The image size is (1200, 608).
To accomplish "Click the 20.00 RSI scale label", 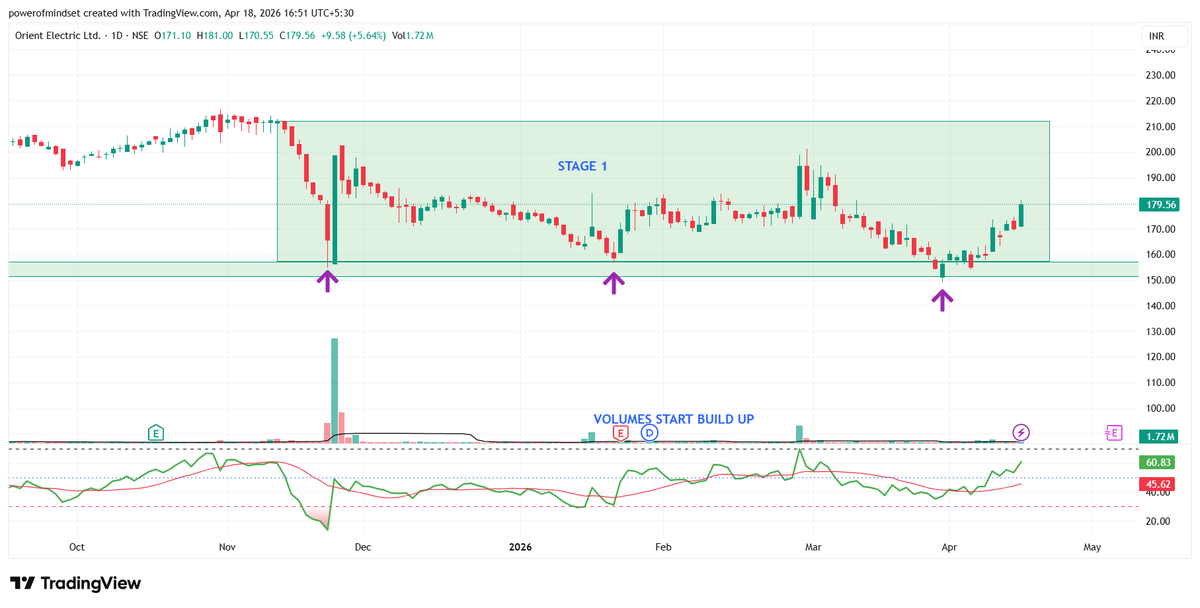I will click(x=1156, y=521).
